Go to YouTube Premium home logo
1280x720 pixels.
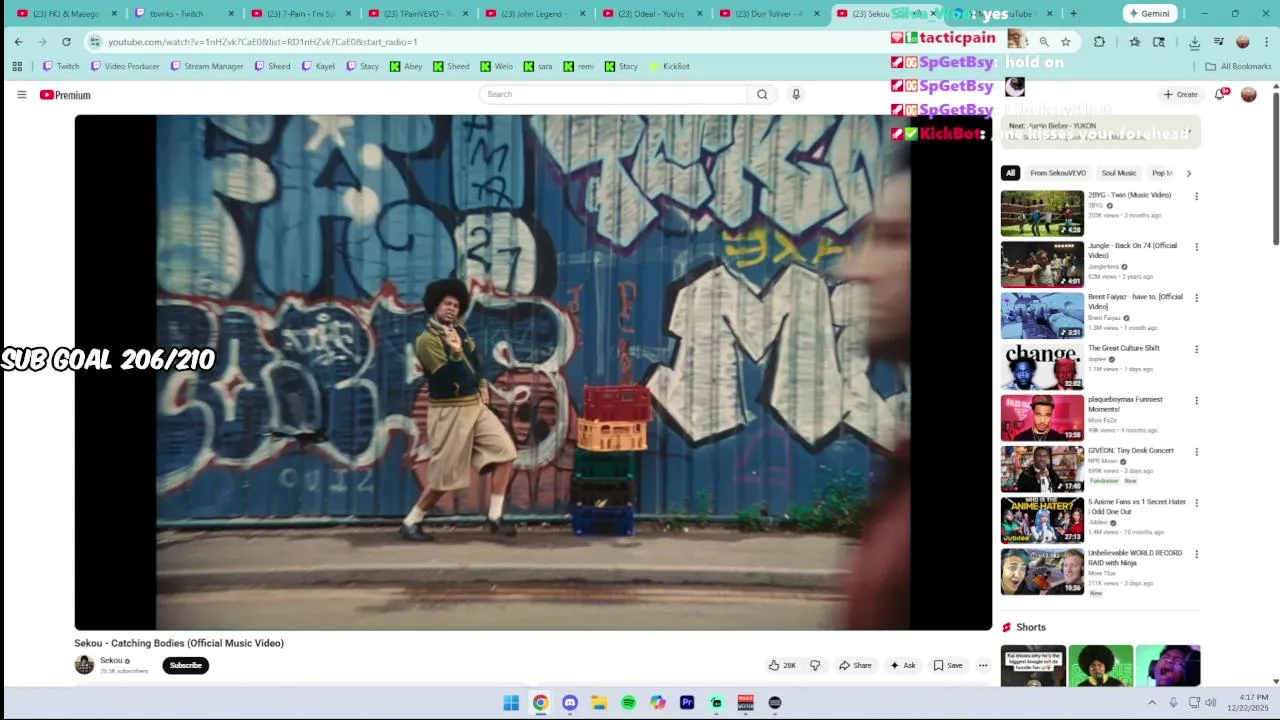coord(65,95)
